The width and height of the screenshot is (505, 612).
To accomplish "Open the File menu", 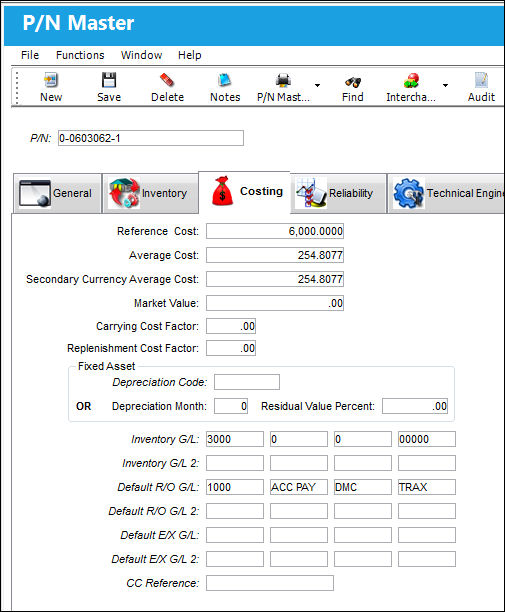I will tap(30, 55).
